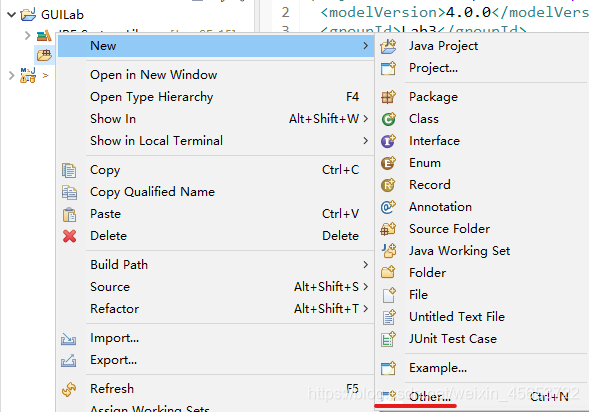The height and width of the screenshot is (412, 589).
Task: Click the Copy Qualified Name icon
Action: pos(69,192)
